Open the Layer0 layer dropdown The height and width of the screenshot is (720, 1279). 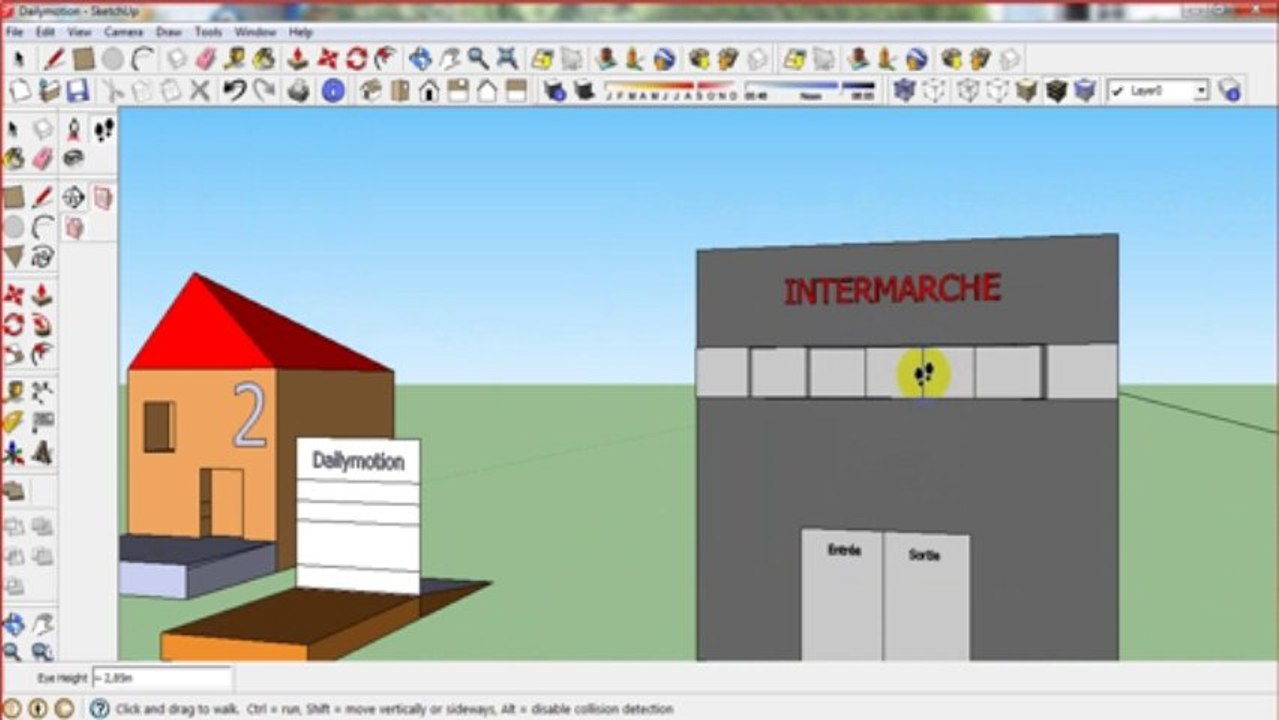(x=1158, y=91)
